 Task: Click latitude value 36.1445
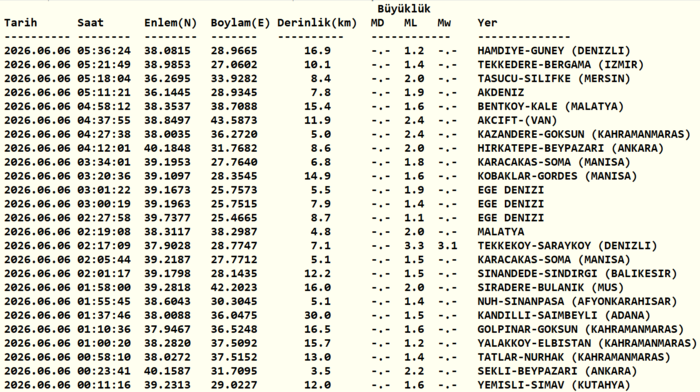coord(167,92)
